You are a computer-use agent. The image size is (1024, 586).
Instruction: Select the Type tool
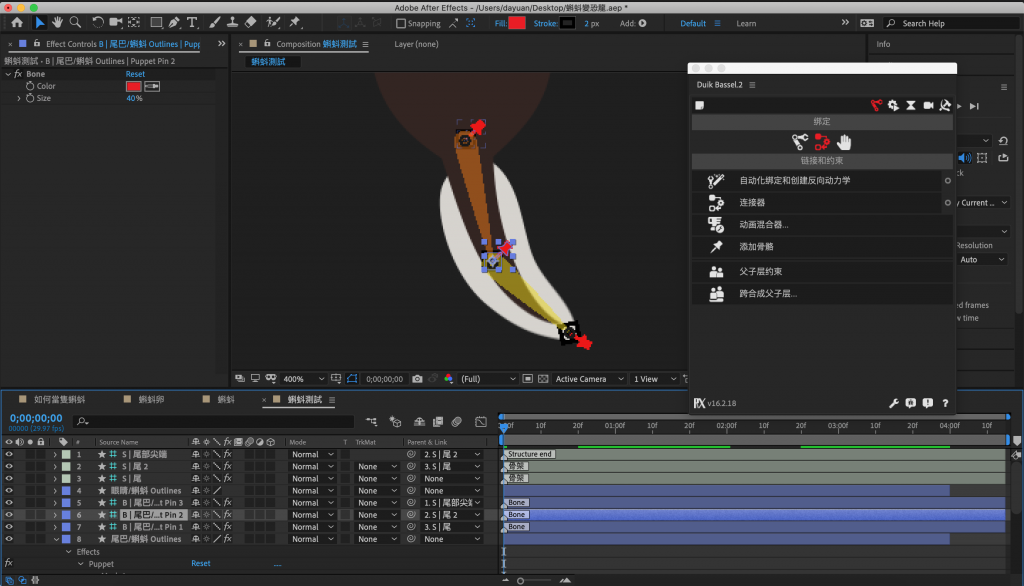tap(192, 23)
